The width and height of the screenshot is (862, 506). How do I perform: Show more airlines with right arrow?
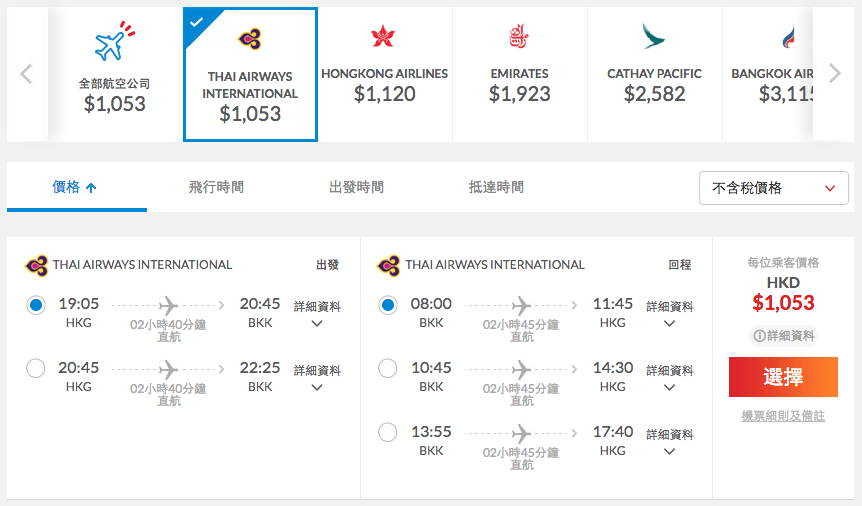coord(835,73)
